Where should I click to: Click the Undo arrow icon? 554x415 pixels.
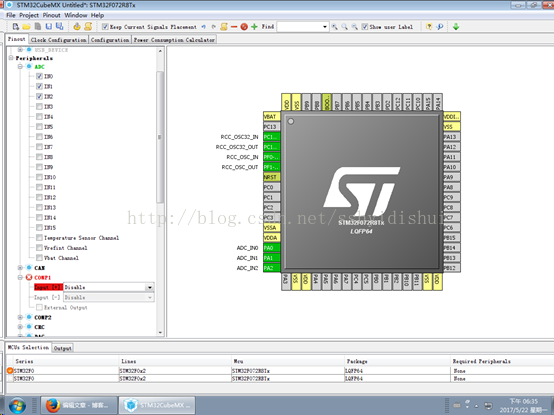204,27
